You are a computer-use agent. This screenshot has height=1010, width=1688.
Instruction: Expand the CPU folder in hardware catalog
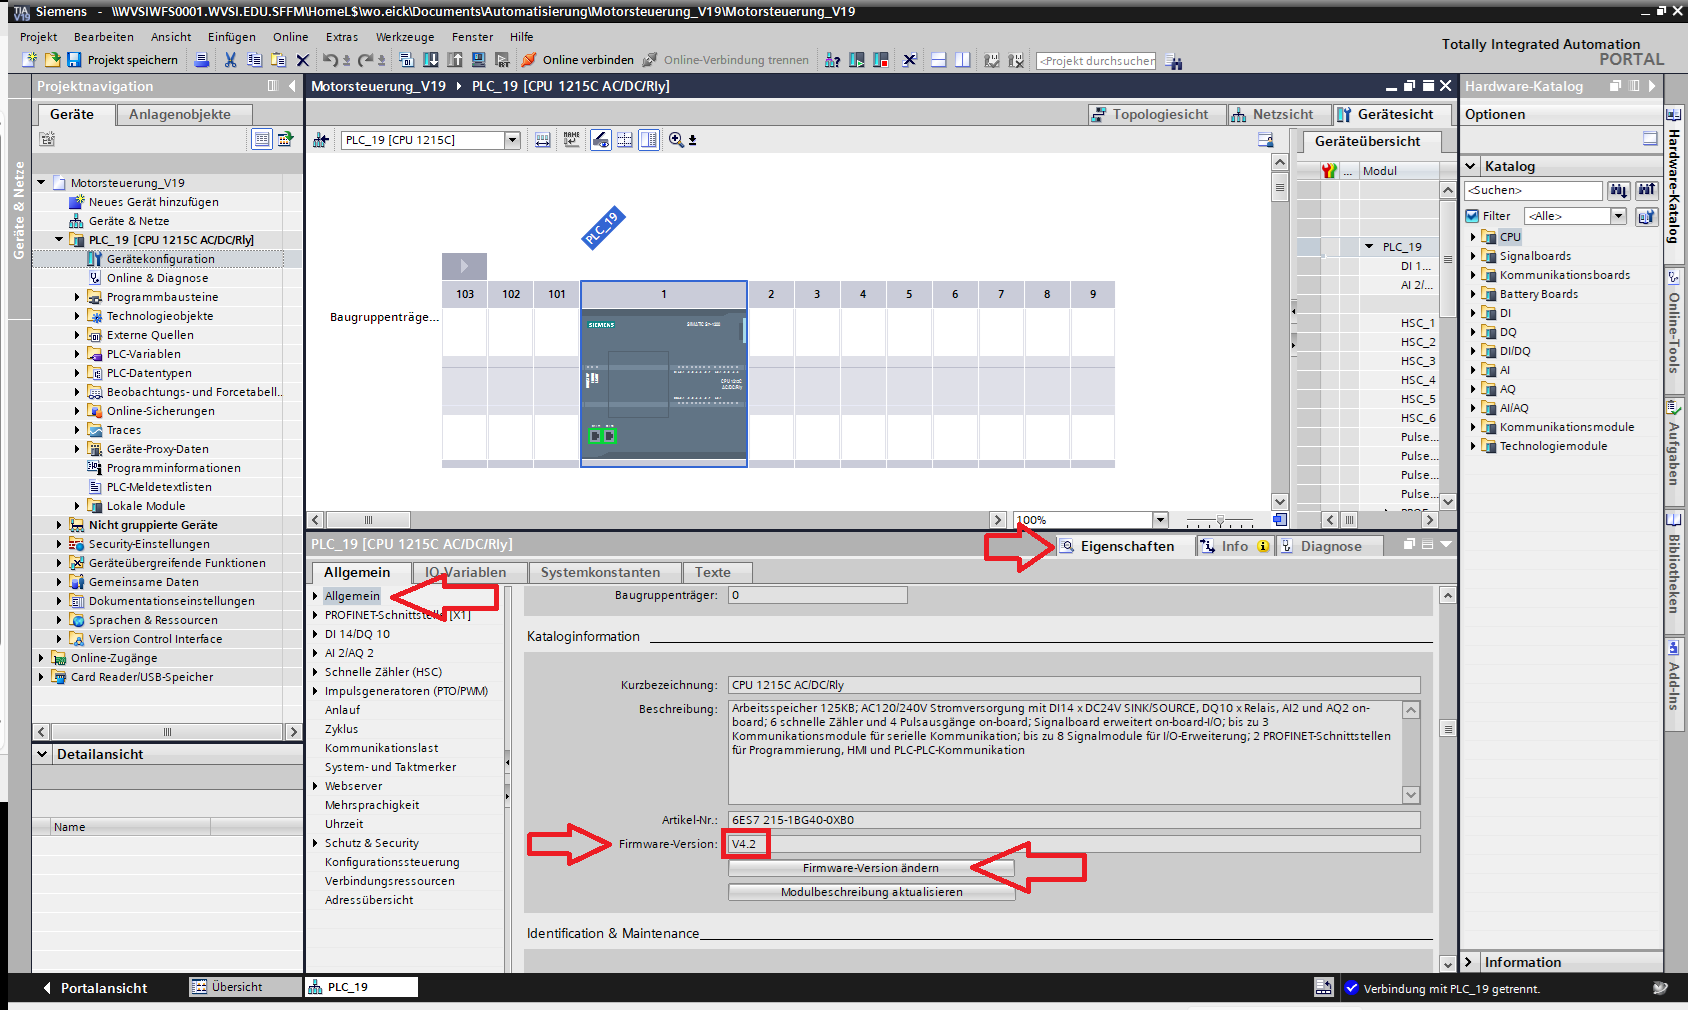tap(1473, 237)
